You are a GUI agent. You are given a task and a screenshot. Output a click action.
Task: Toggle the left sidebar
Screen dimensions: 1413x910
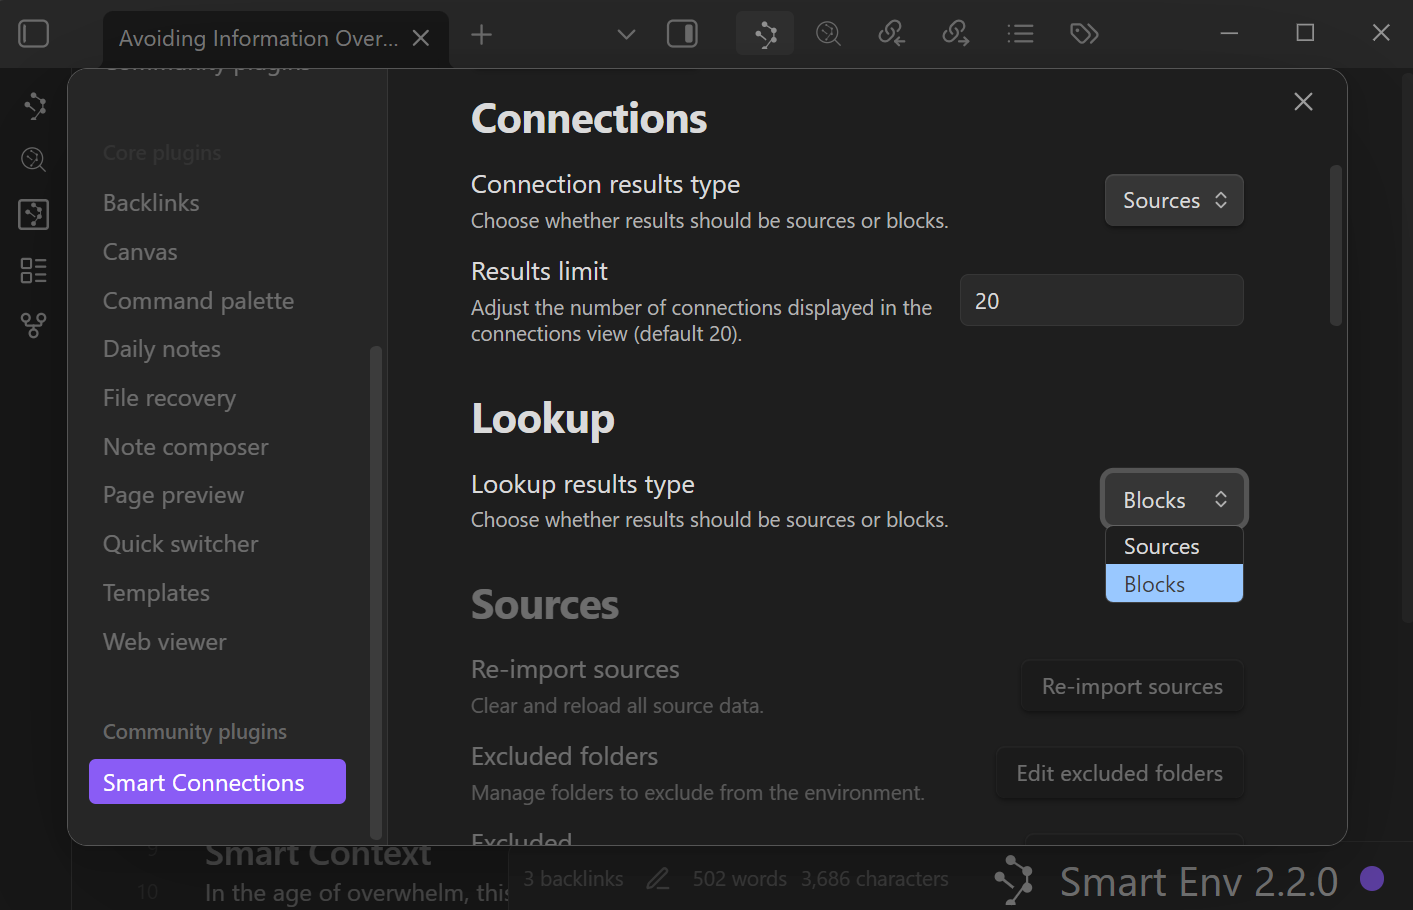click(x=34, y=34)
